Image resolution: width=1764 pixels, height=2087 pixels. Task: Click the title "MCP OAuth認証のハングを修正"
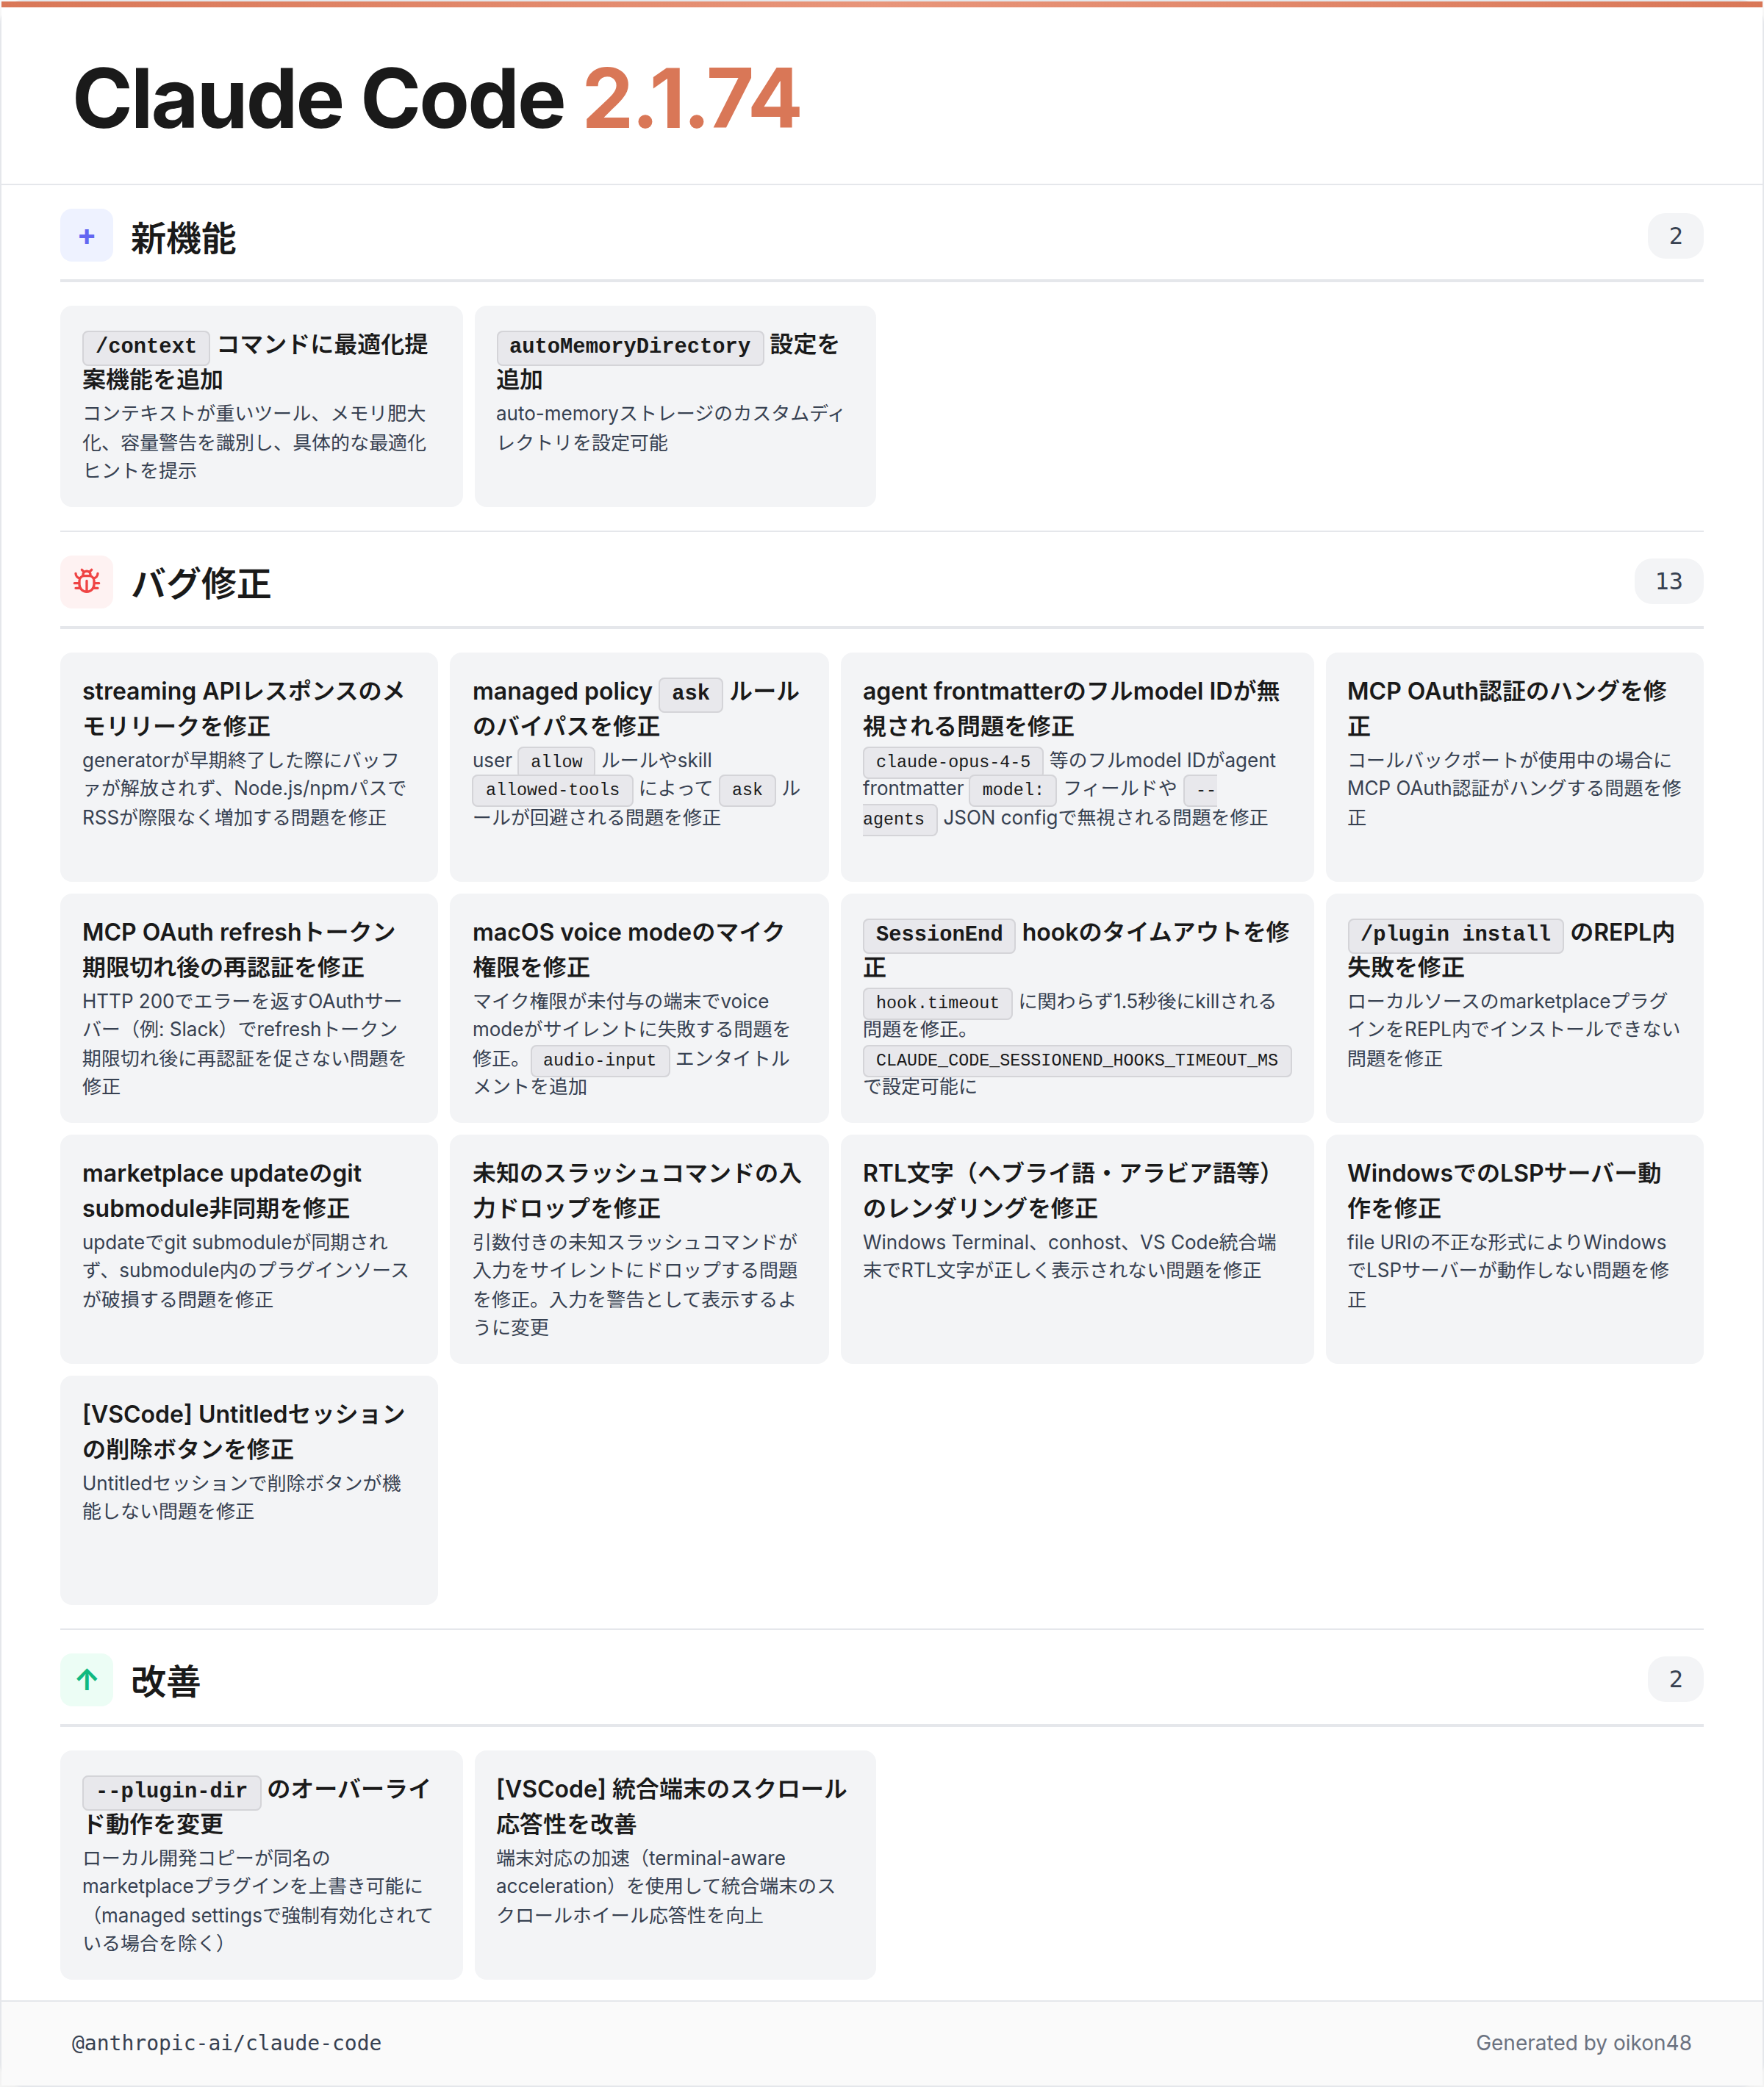tap(1506, 708)
